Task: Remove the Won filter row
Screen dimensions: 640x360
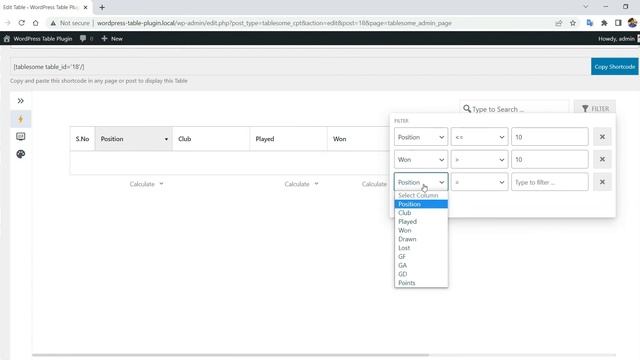Action: coord(602,159)
